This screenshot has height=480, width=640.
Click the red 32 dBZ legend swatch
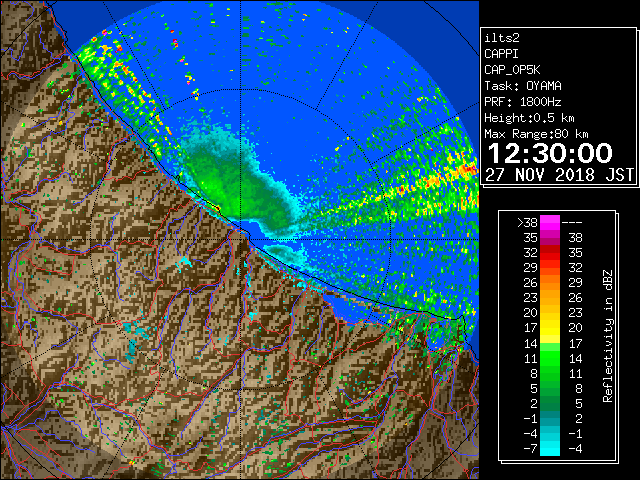point(550,253)
